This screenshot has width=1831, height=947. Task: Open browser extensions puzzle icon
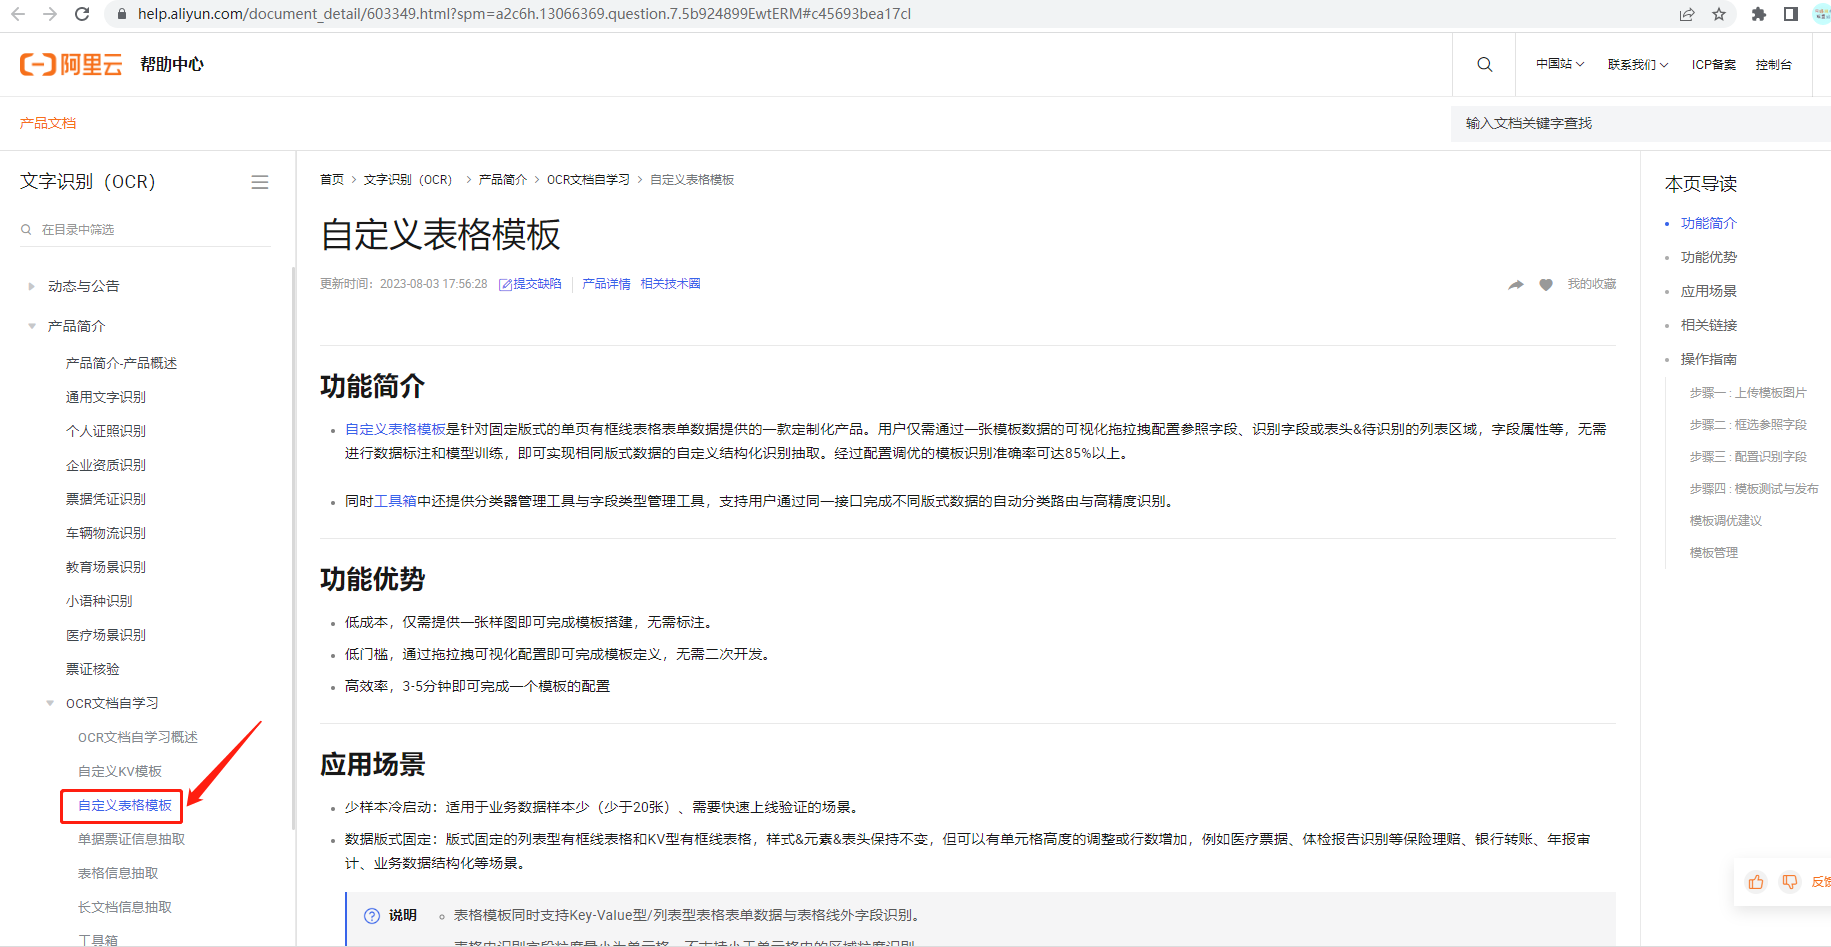(1759, 14)
